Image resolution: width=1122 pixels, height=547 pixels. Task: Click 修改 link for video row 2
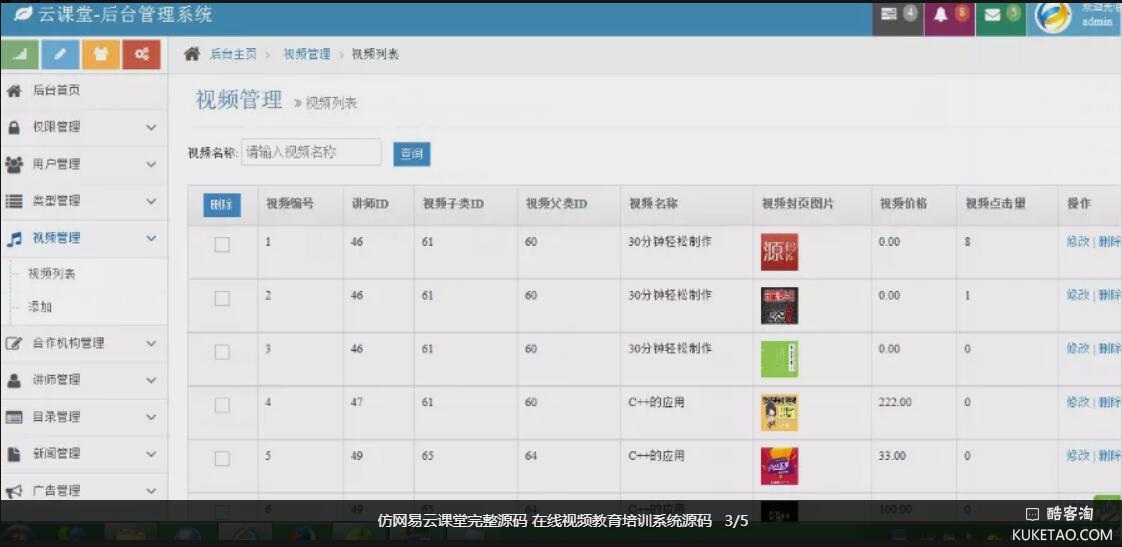pyautogui.click(x=1078, y=295)
